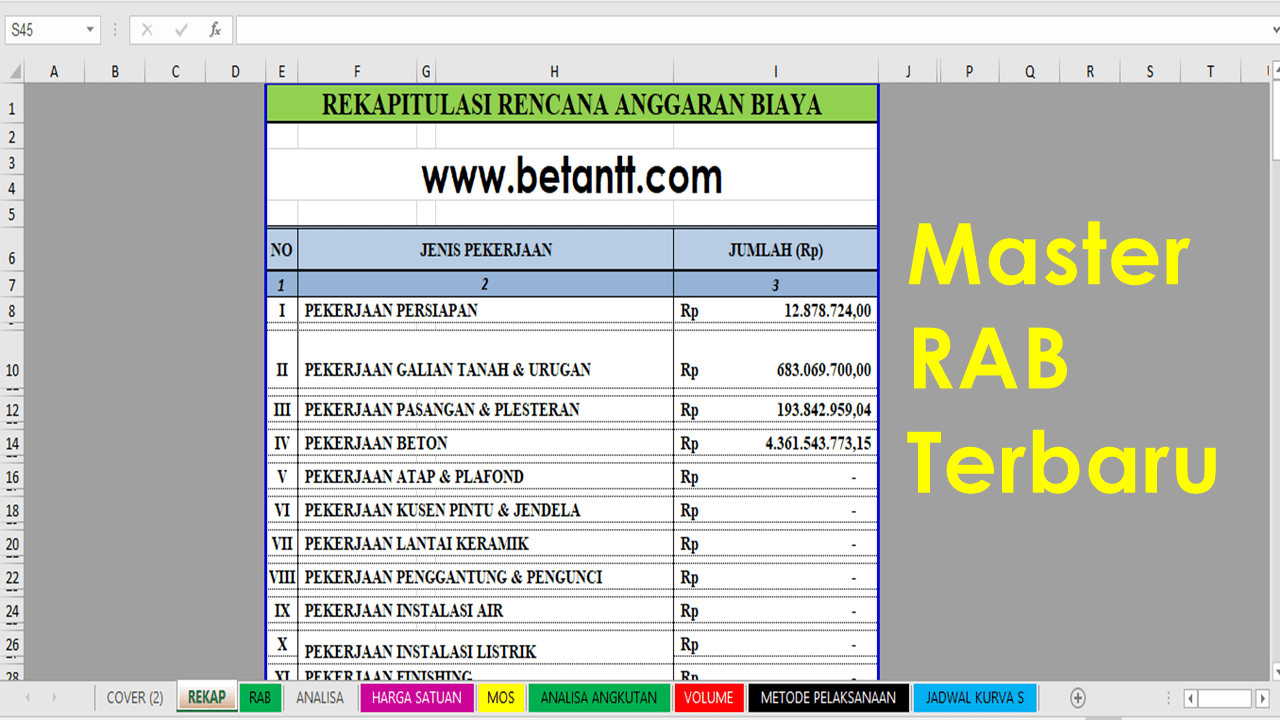Select PEKERJAAN PASANGAN & PLESTERAN cell
The image size is (1280, 720).
pos(485,410)
